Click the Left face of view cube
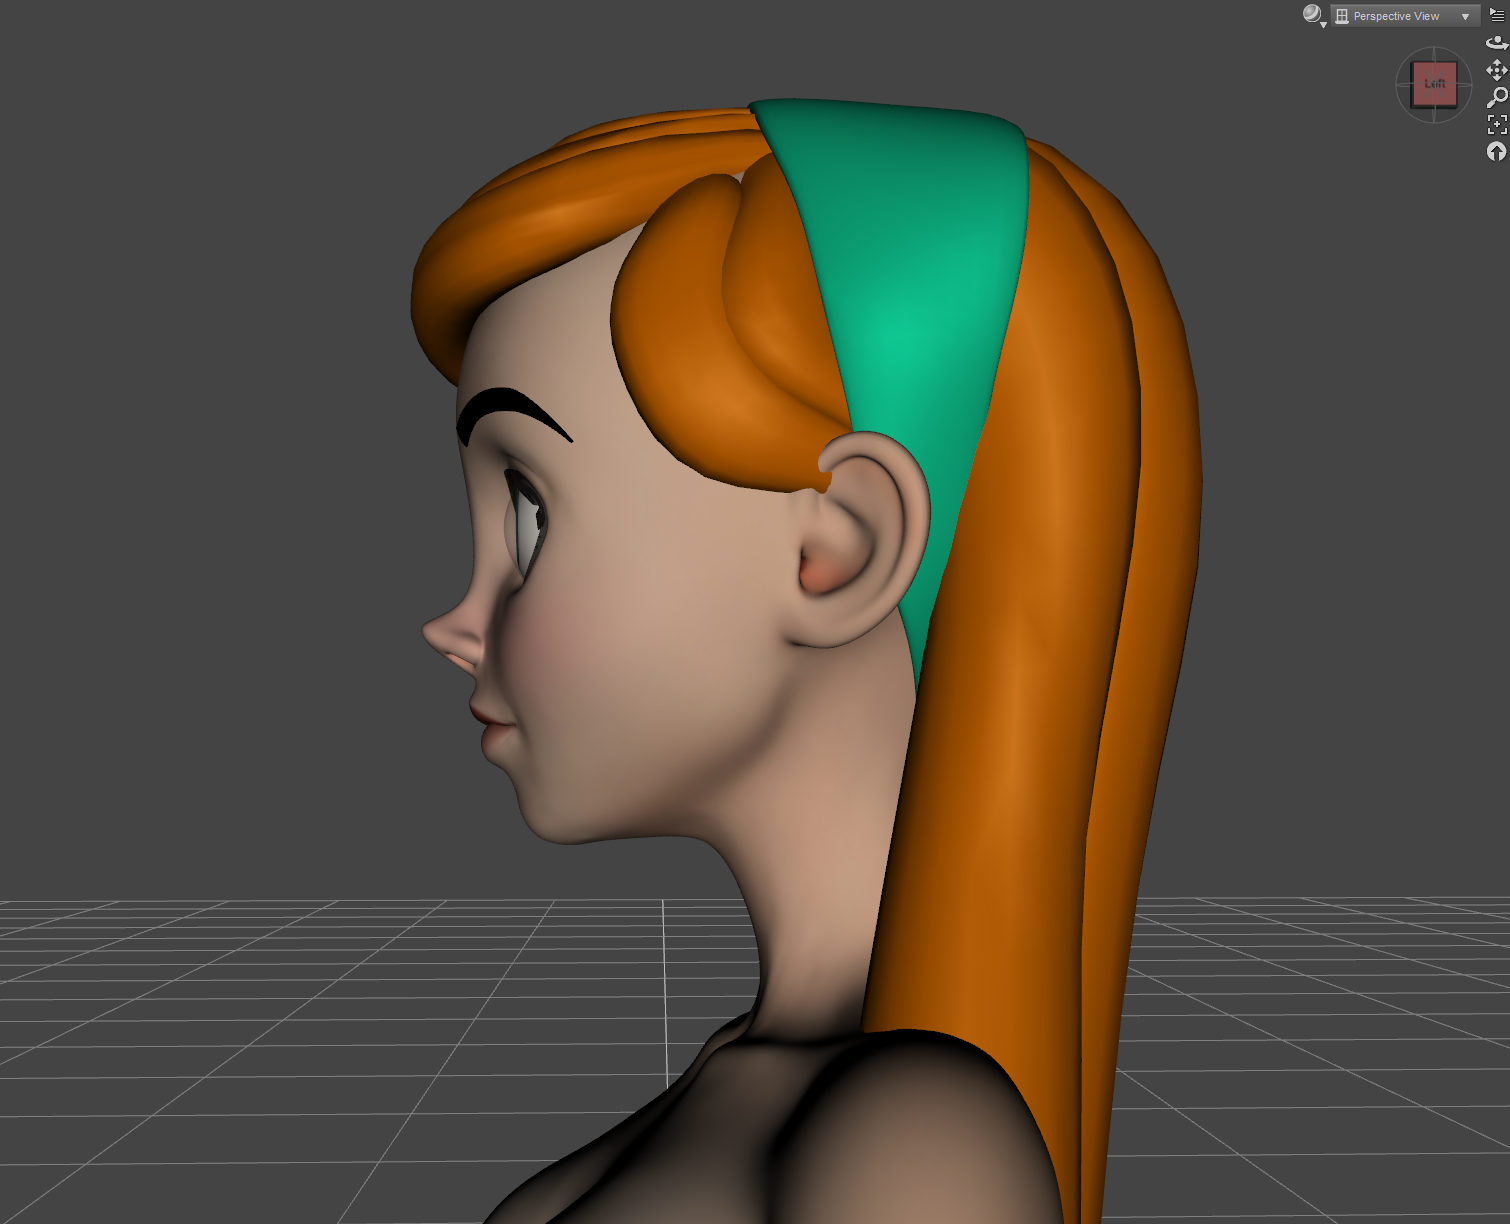The height and width of the screenshot is (1224, 1510). 1434,84
